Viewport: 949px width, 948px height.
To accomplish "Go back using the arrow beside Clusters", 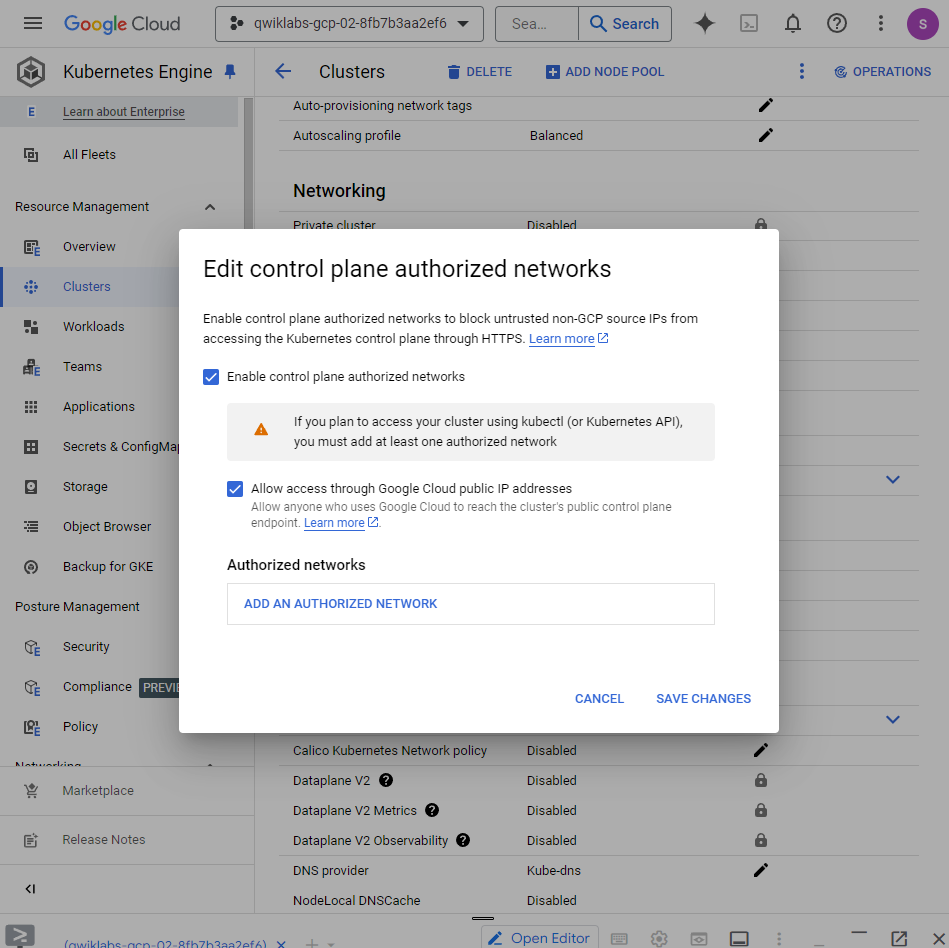I will (x=283, y=71).
